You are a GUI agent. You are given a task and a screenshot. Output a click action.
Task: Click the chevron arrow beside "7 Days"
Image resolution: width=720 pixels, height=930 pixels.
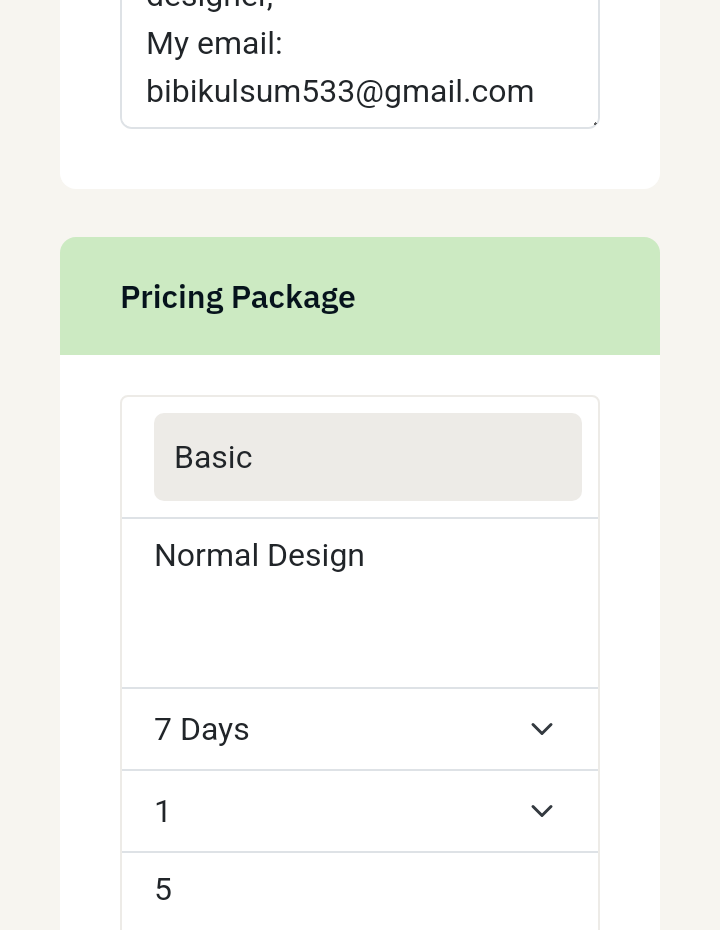click(542, 729)
